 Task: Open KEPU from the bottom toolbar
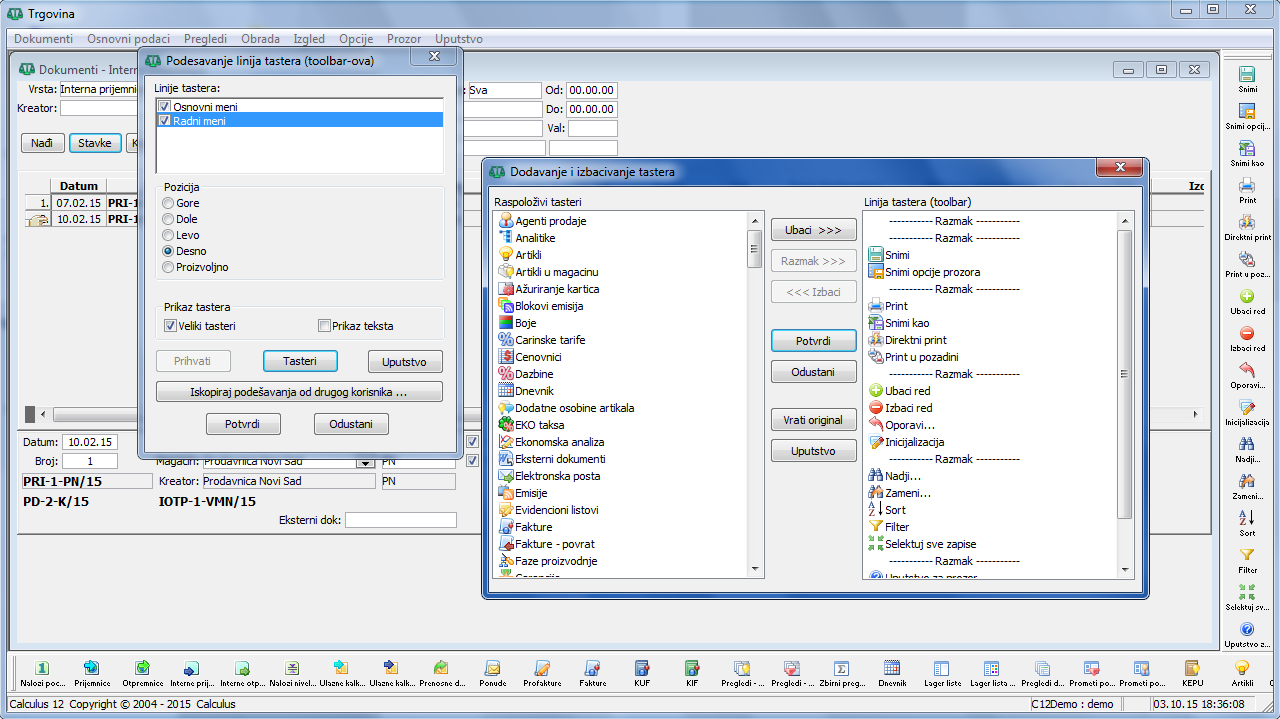(x=1192, y=668)
